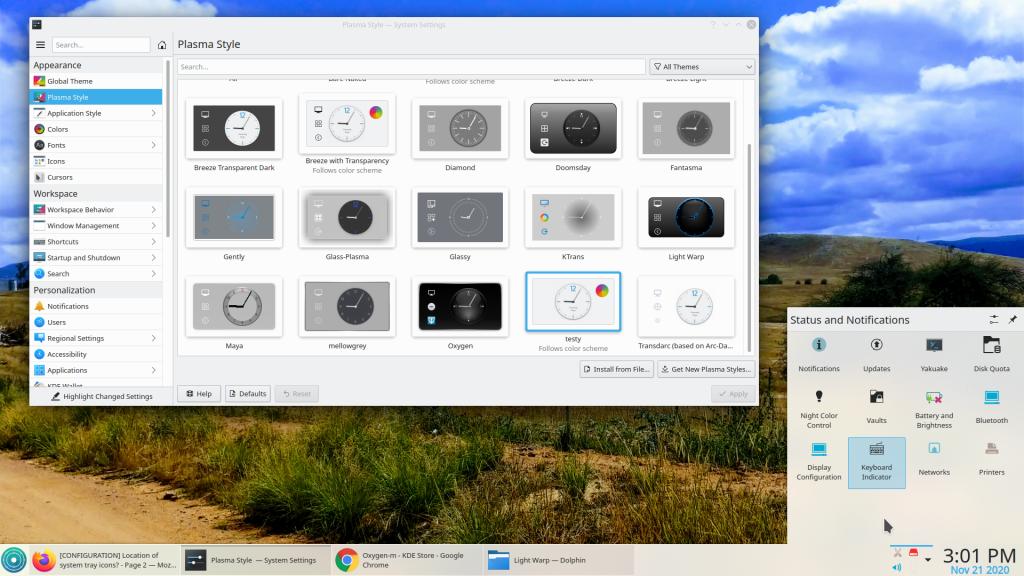The image size is (1024, 576).
Task: Click Get New Plasma Styles button
Action: [705, 369]
